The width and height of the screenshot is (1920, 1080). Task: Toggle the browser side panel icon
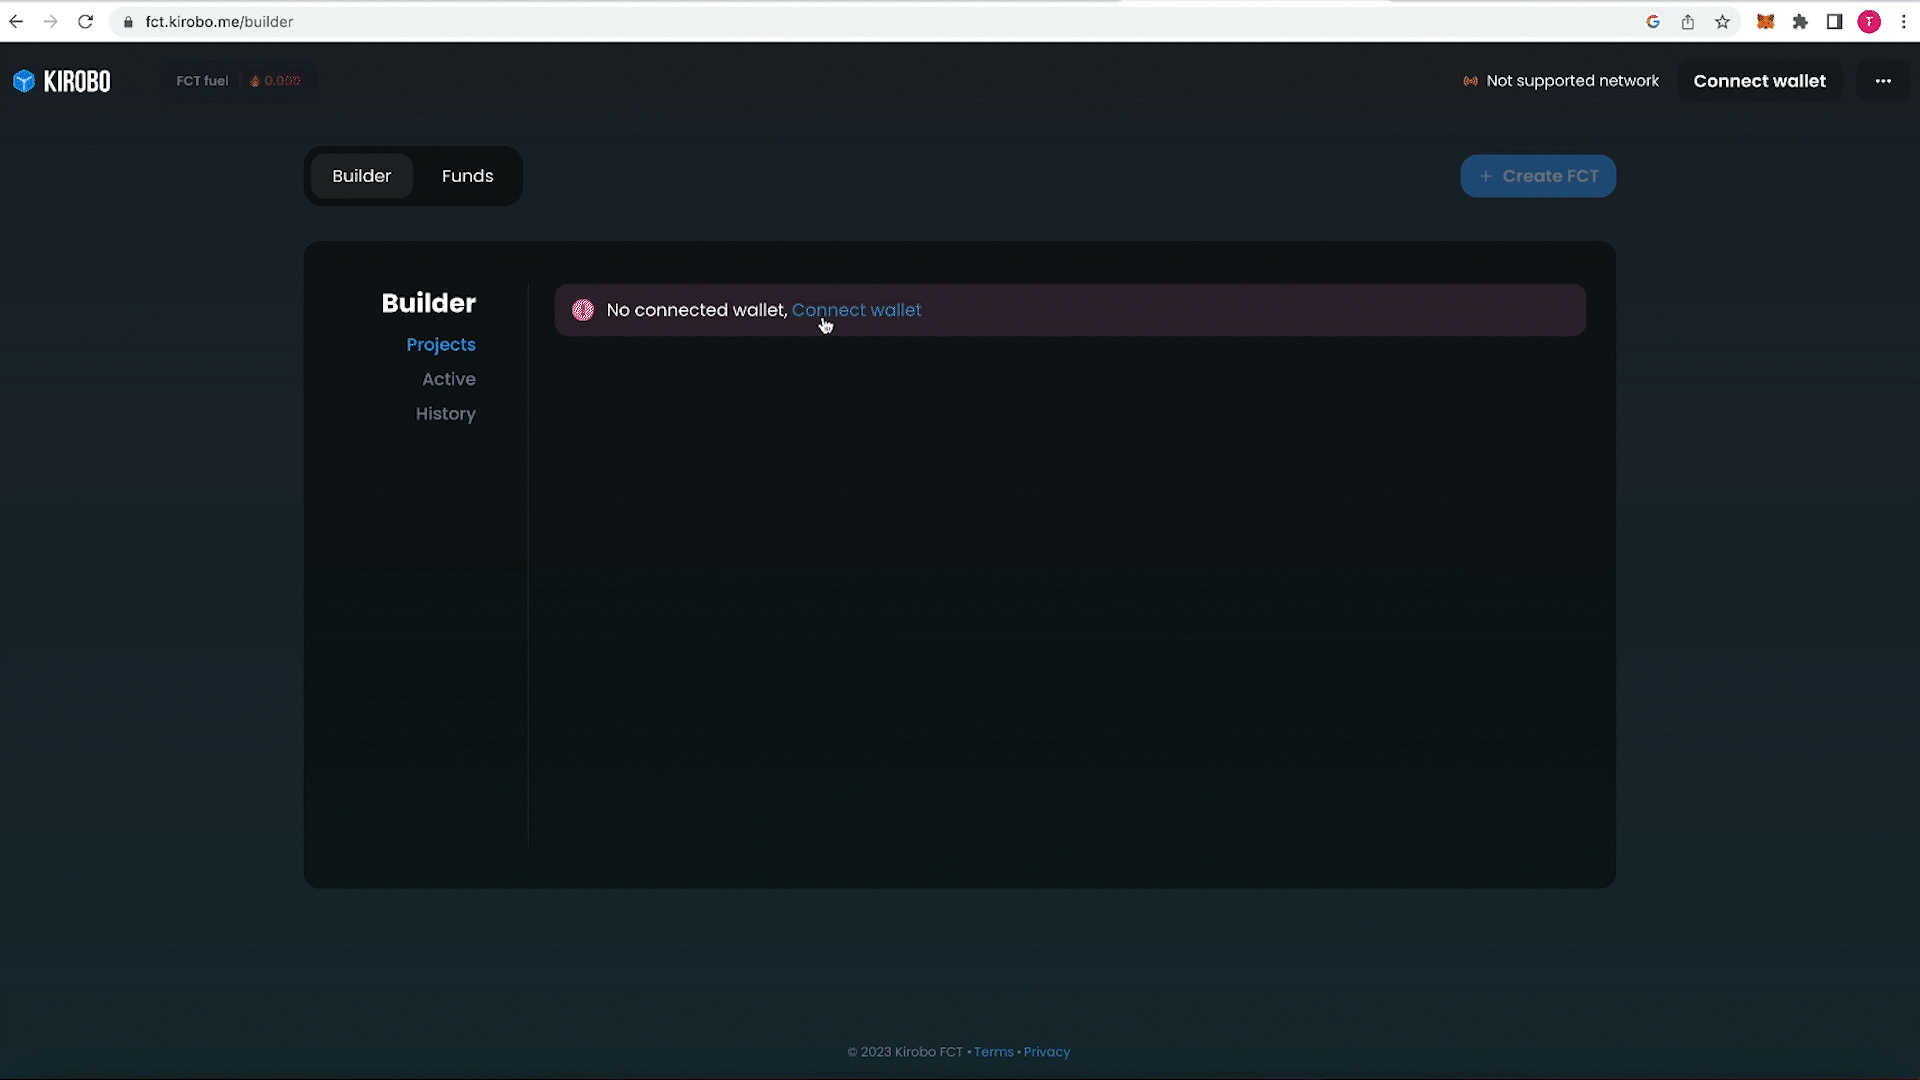point(1834,22)
